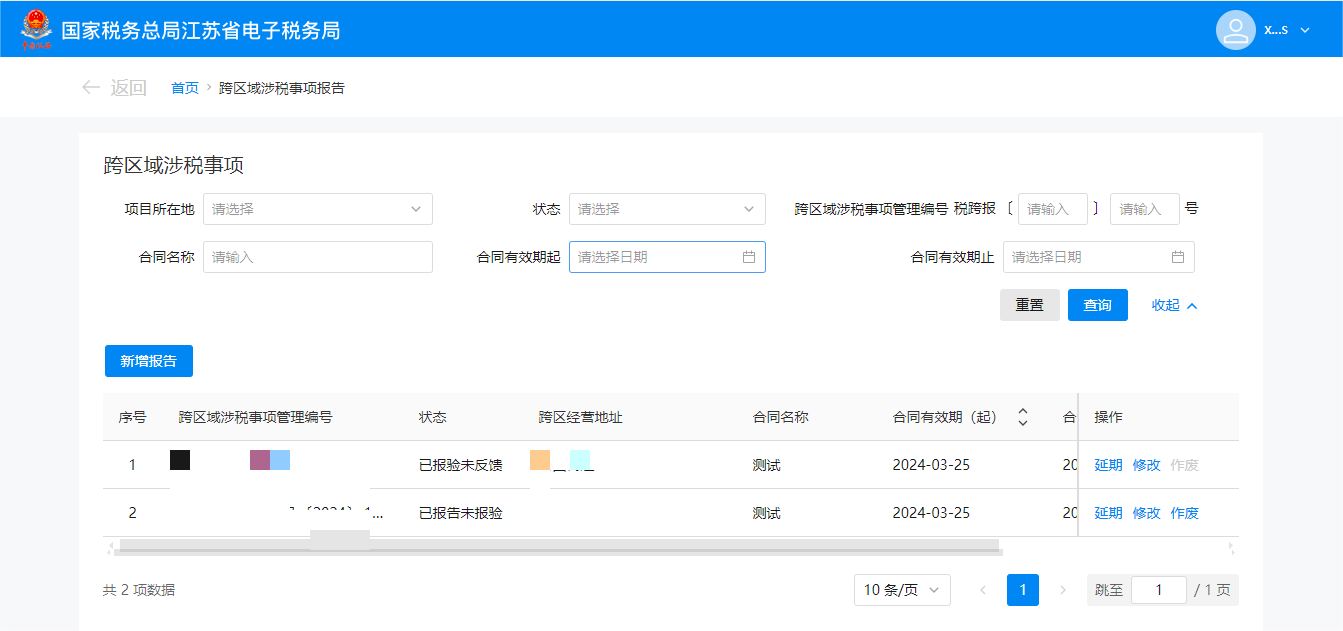Open calendar icon for 合同有效期止
The width and height of the screenshot is (1343, 631).
tap(1178, 257)
